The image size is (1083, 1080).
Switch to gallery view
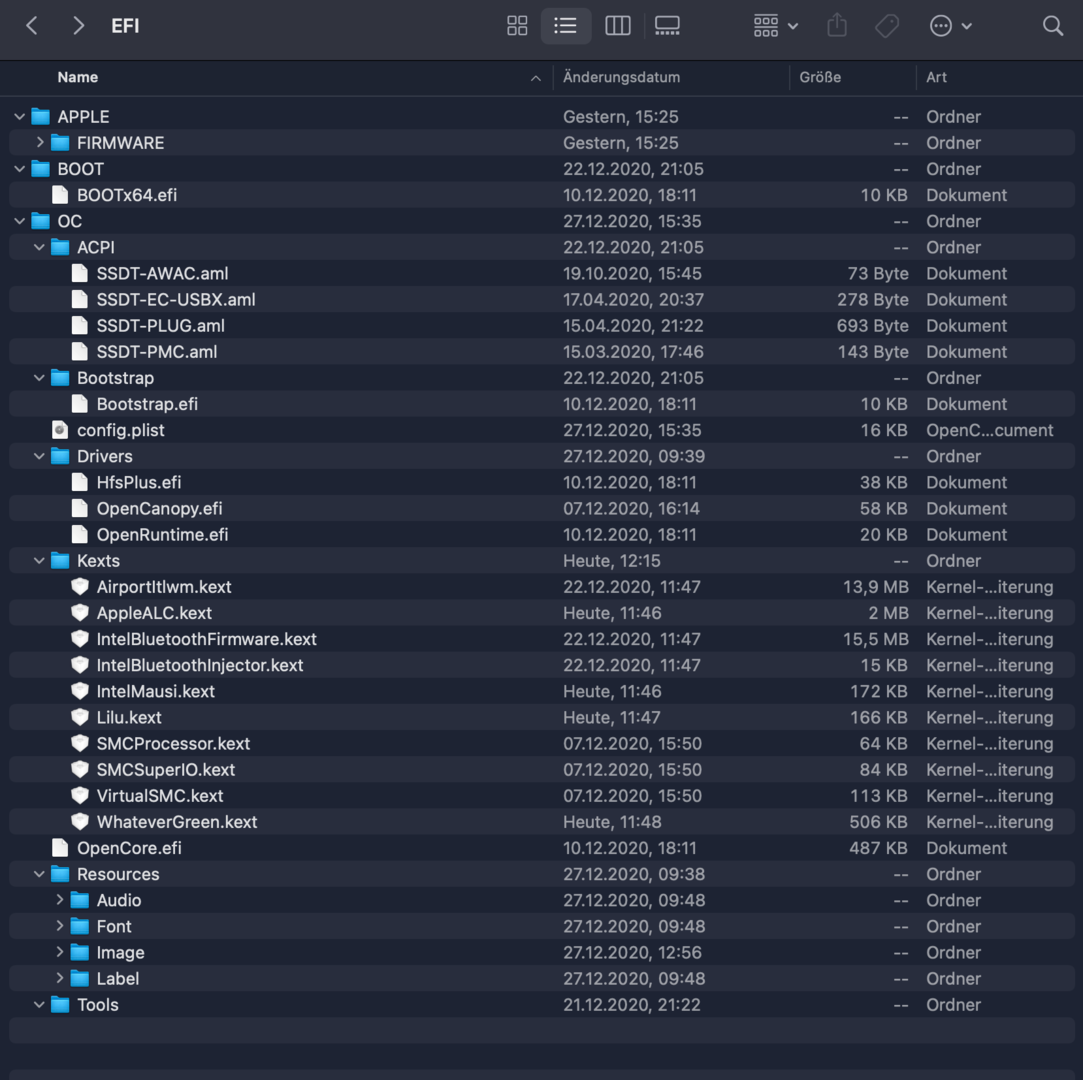point(667,26)
